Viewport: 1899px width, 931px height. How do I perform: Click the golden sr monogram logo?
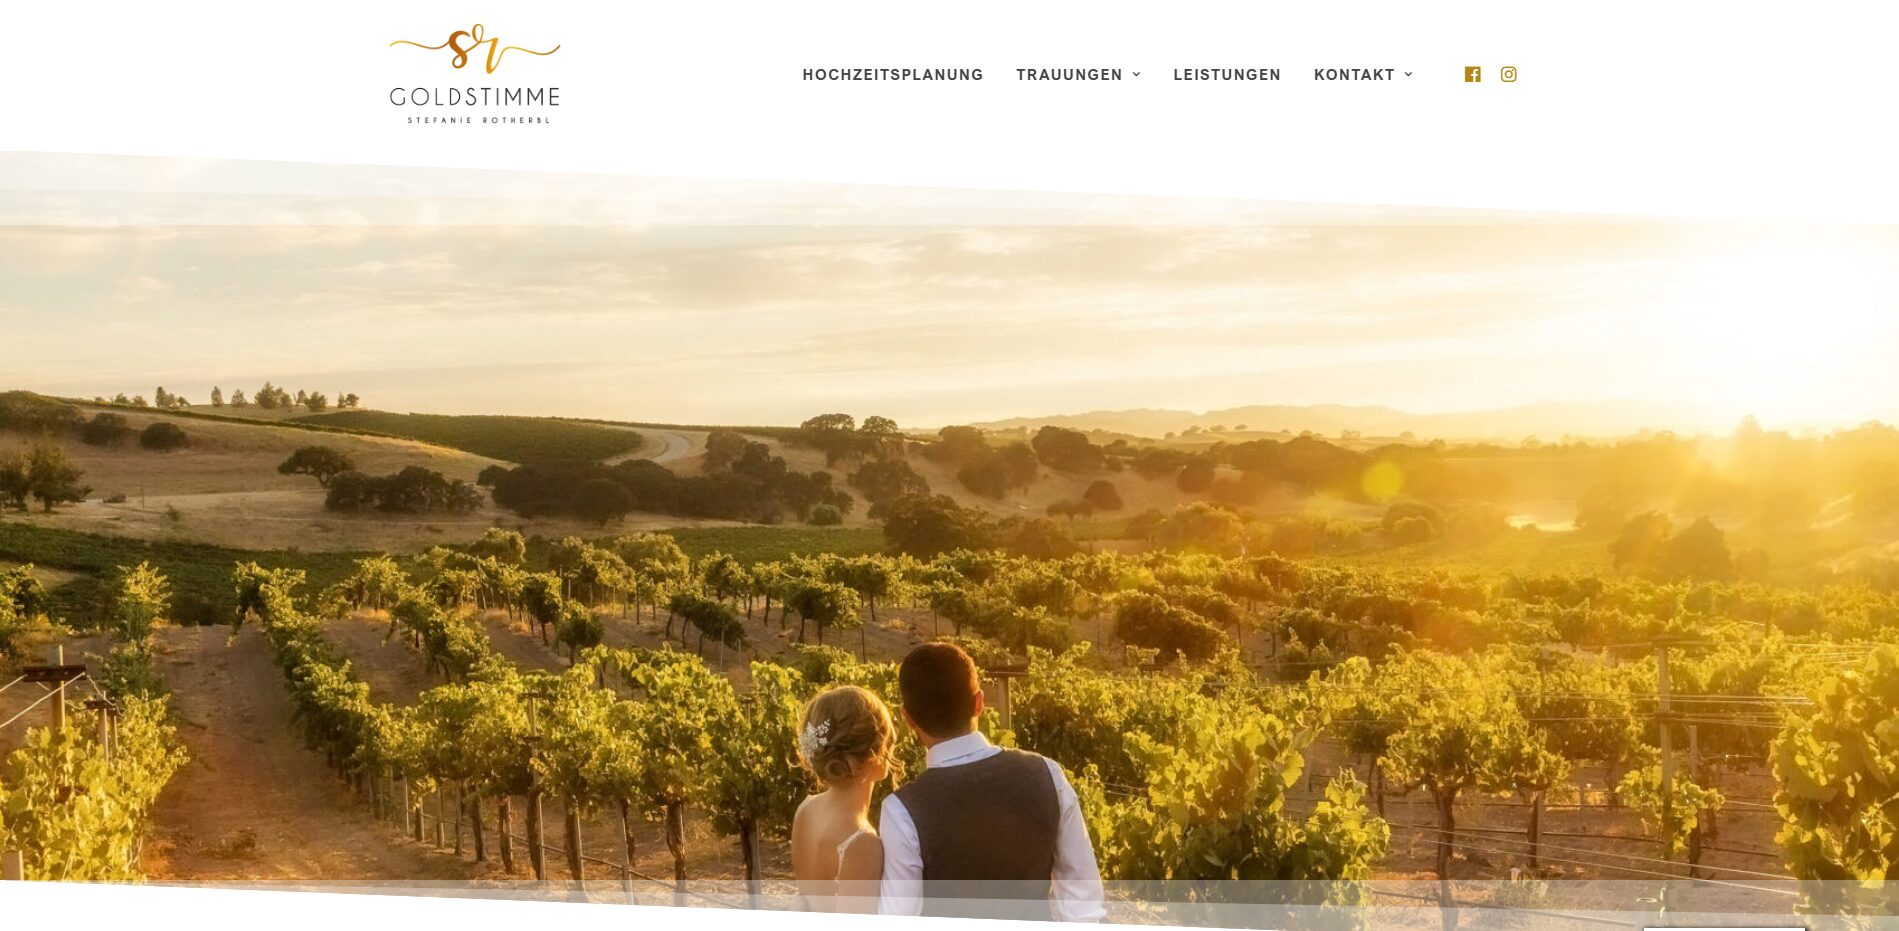coord(475,49)
